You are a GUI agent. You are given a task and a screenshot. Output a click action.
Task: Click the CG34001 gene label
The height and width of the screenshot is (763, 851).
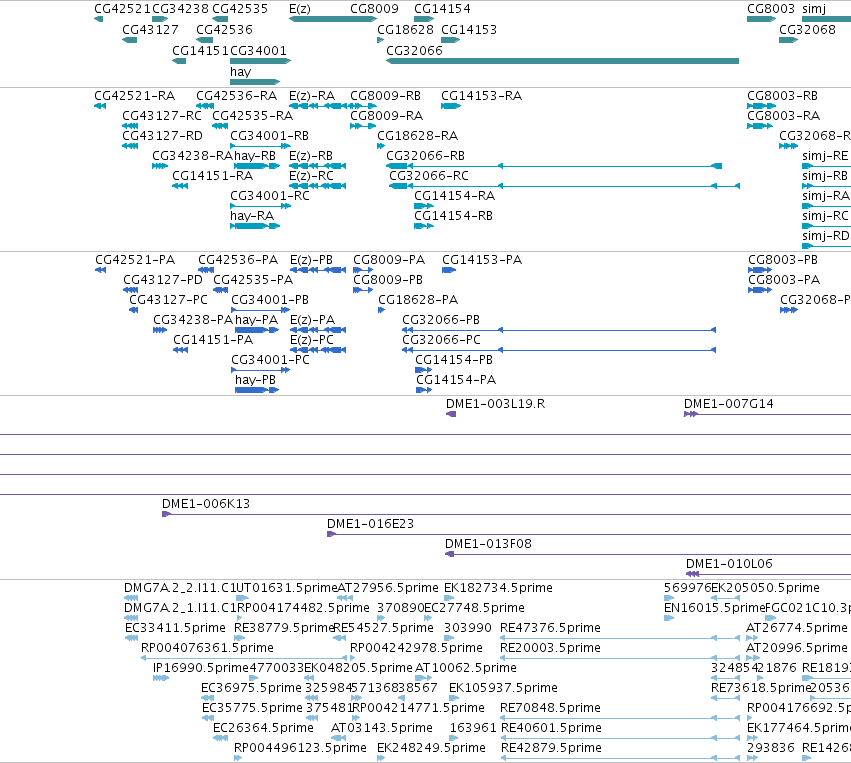(258, 50)
